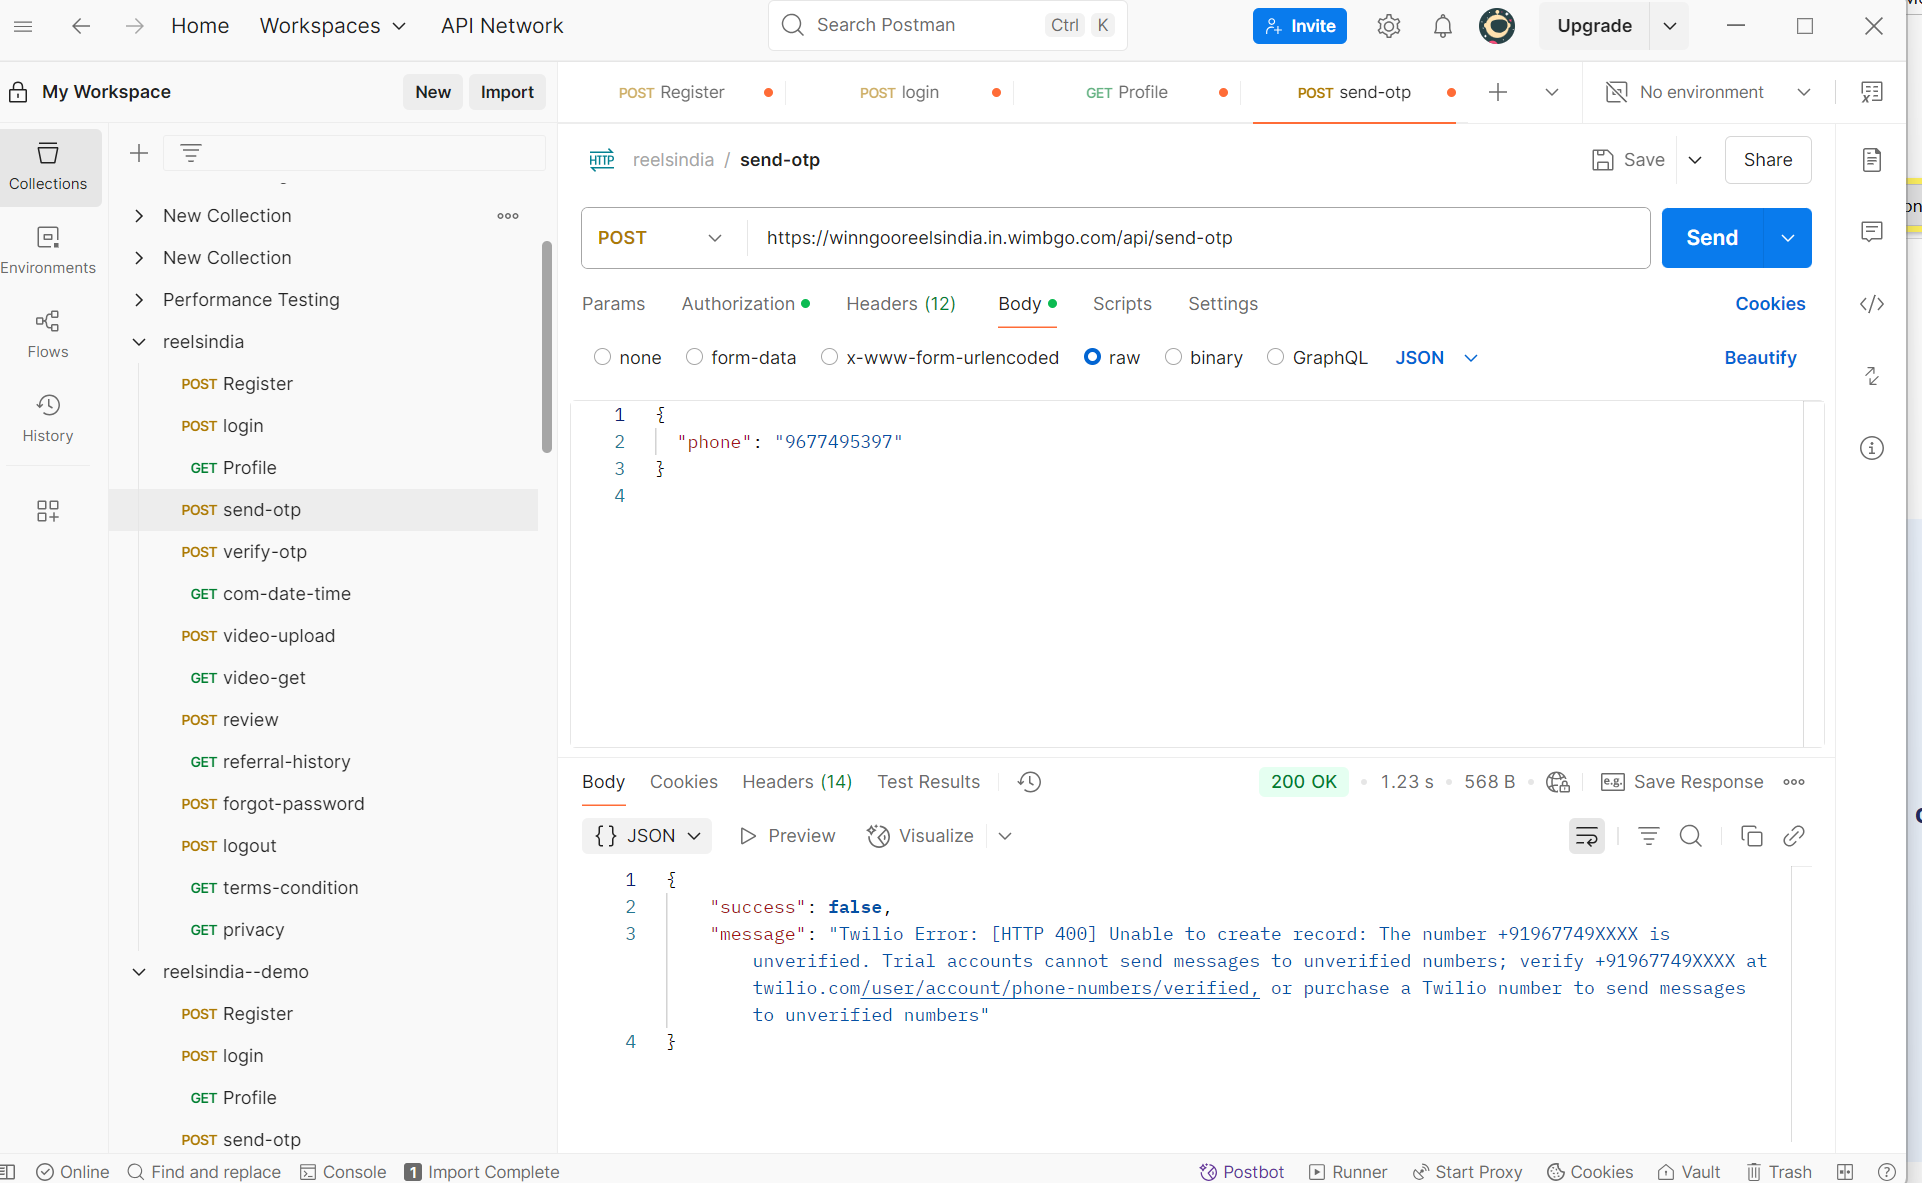Open notifications bell icon

1442,26
